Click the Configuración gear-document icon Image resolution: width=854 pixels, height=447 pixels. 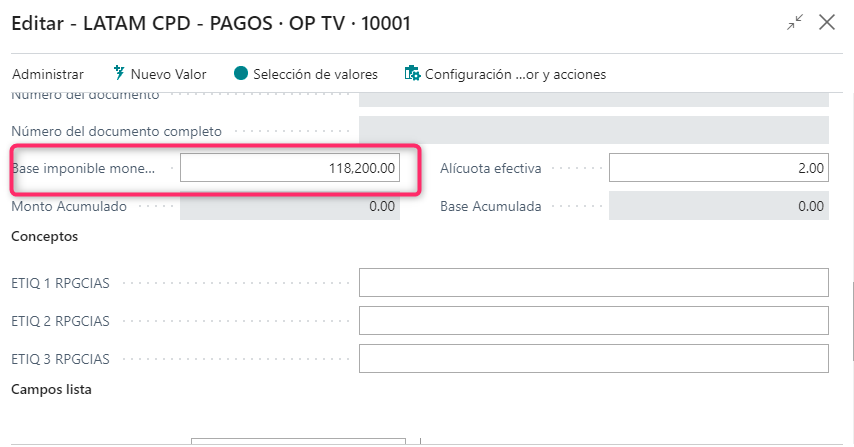(x=412, y=73)
